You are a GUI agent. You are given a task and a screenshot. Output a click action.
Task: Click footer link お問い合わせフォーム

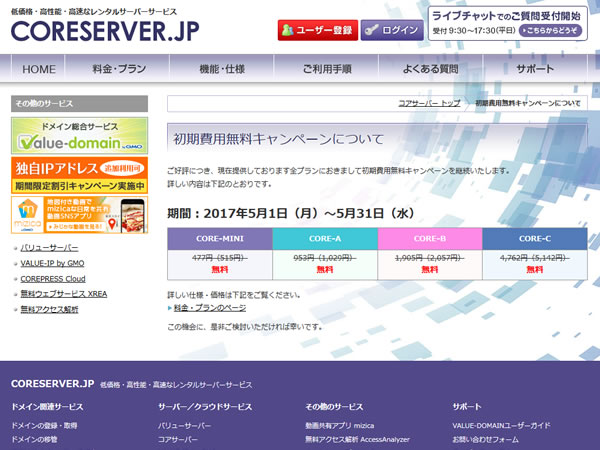click(x=486, y=439)
